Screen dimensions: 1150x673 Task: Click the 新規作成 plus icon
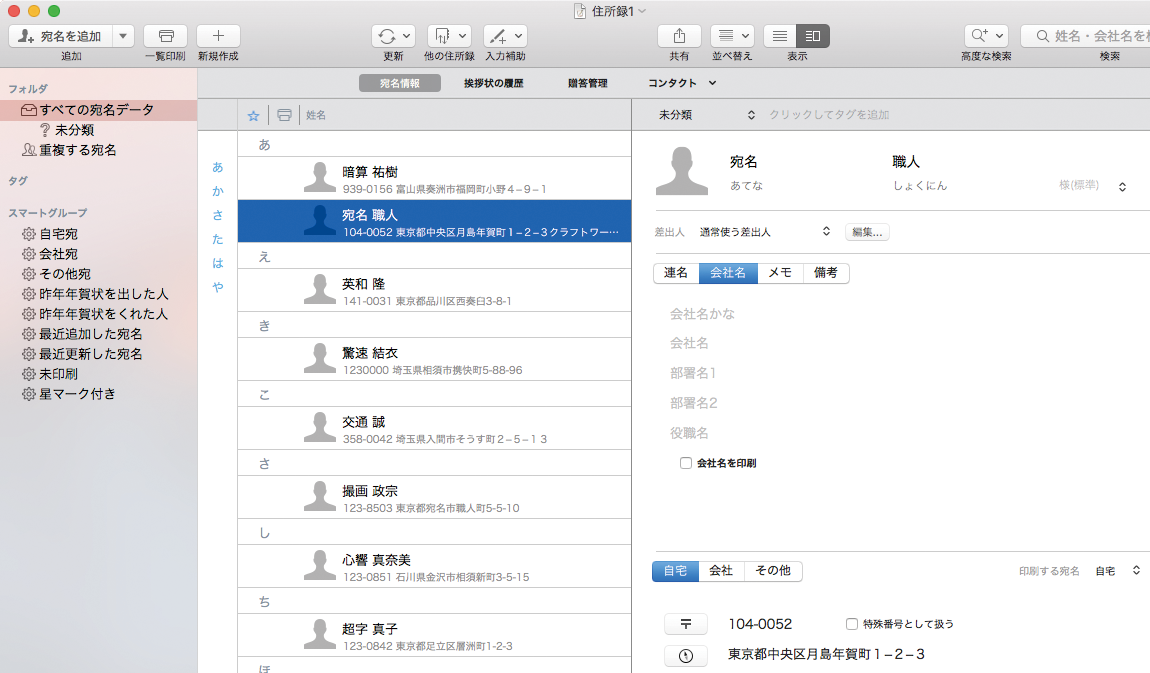pyautogui.click(x=218, y=36)
